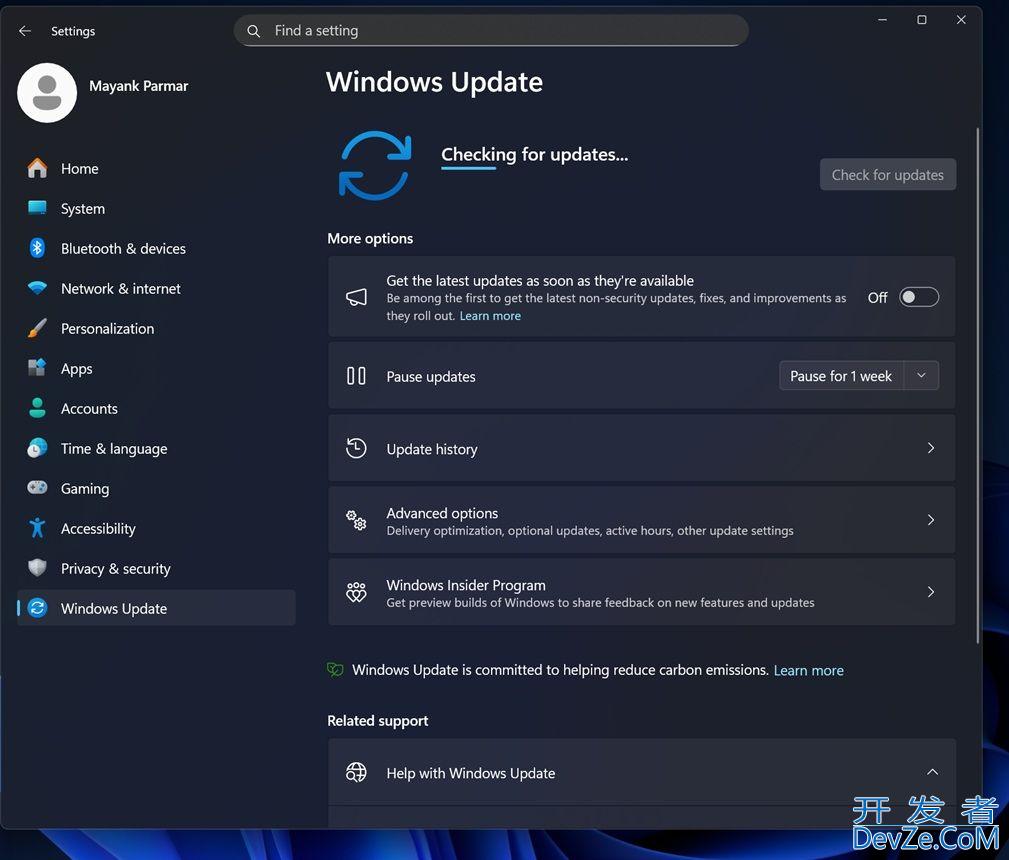1009x860 pixels.
Task: Click Pause for 1 week button
Action: [841, 376]
